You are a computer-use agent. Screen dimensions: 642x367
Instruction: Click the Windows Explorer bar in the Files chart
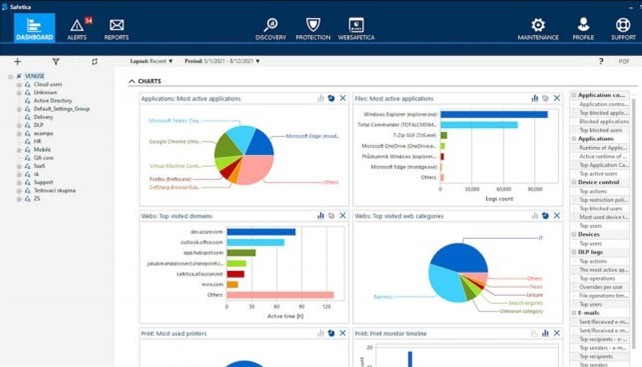click(x=494, y=114)
